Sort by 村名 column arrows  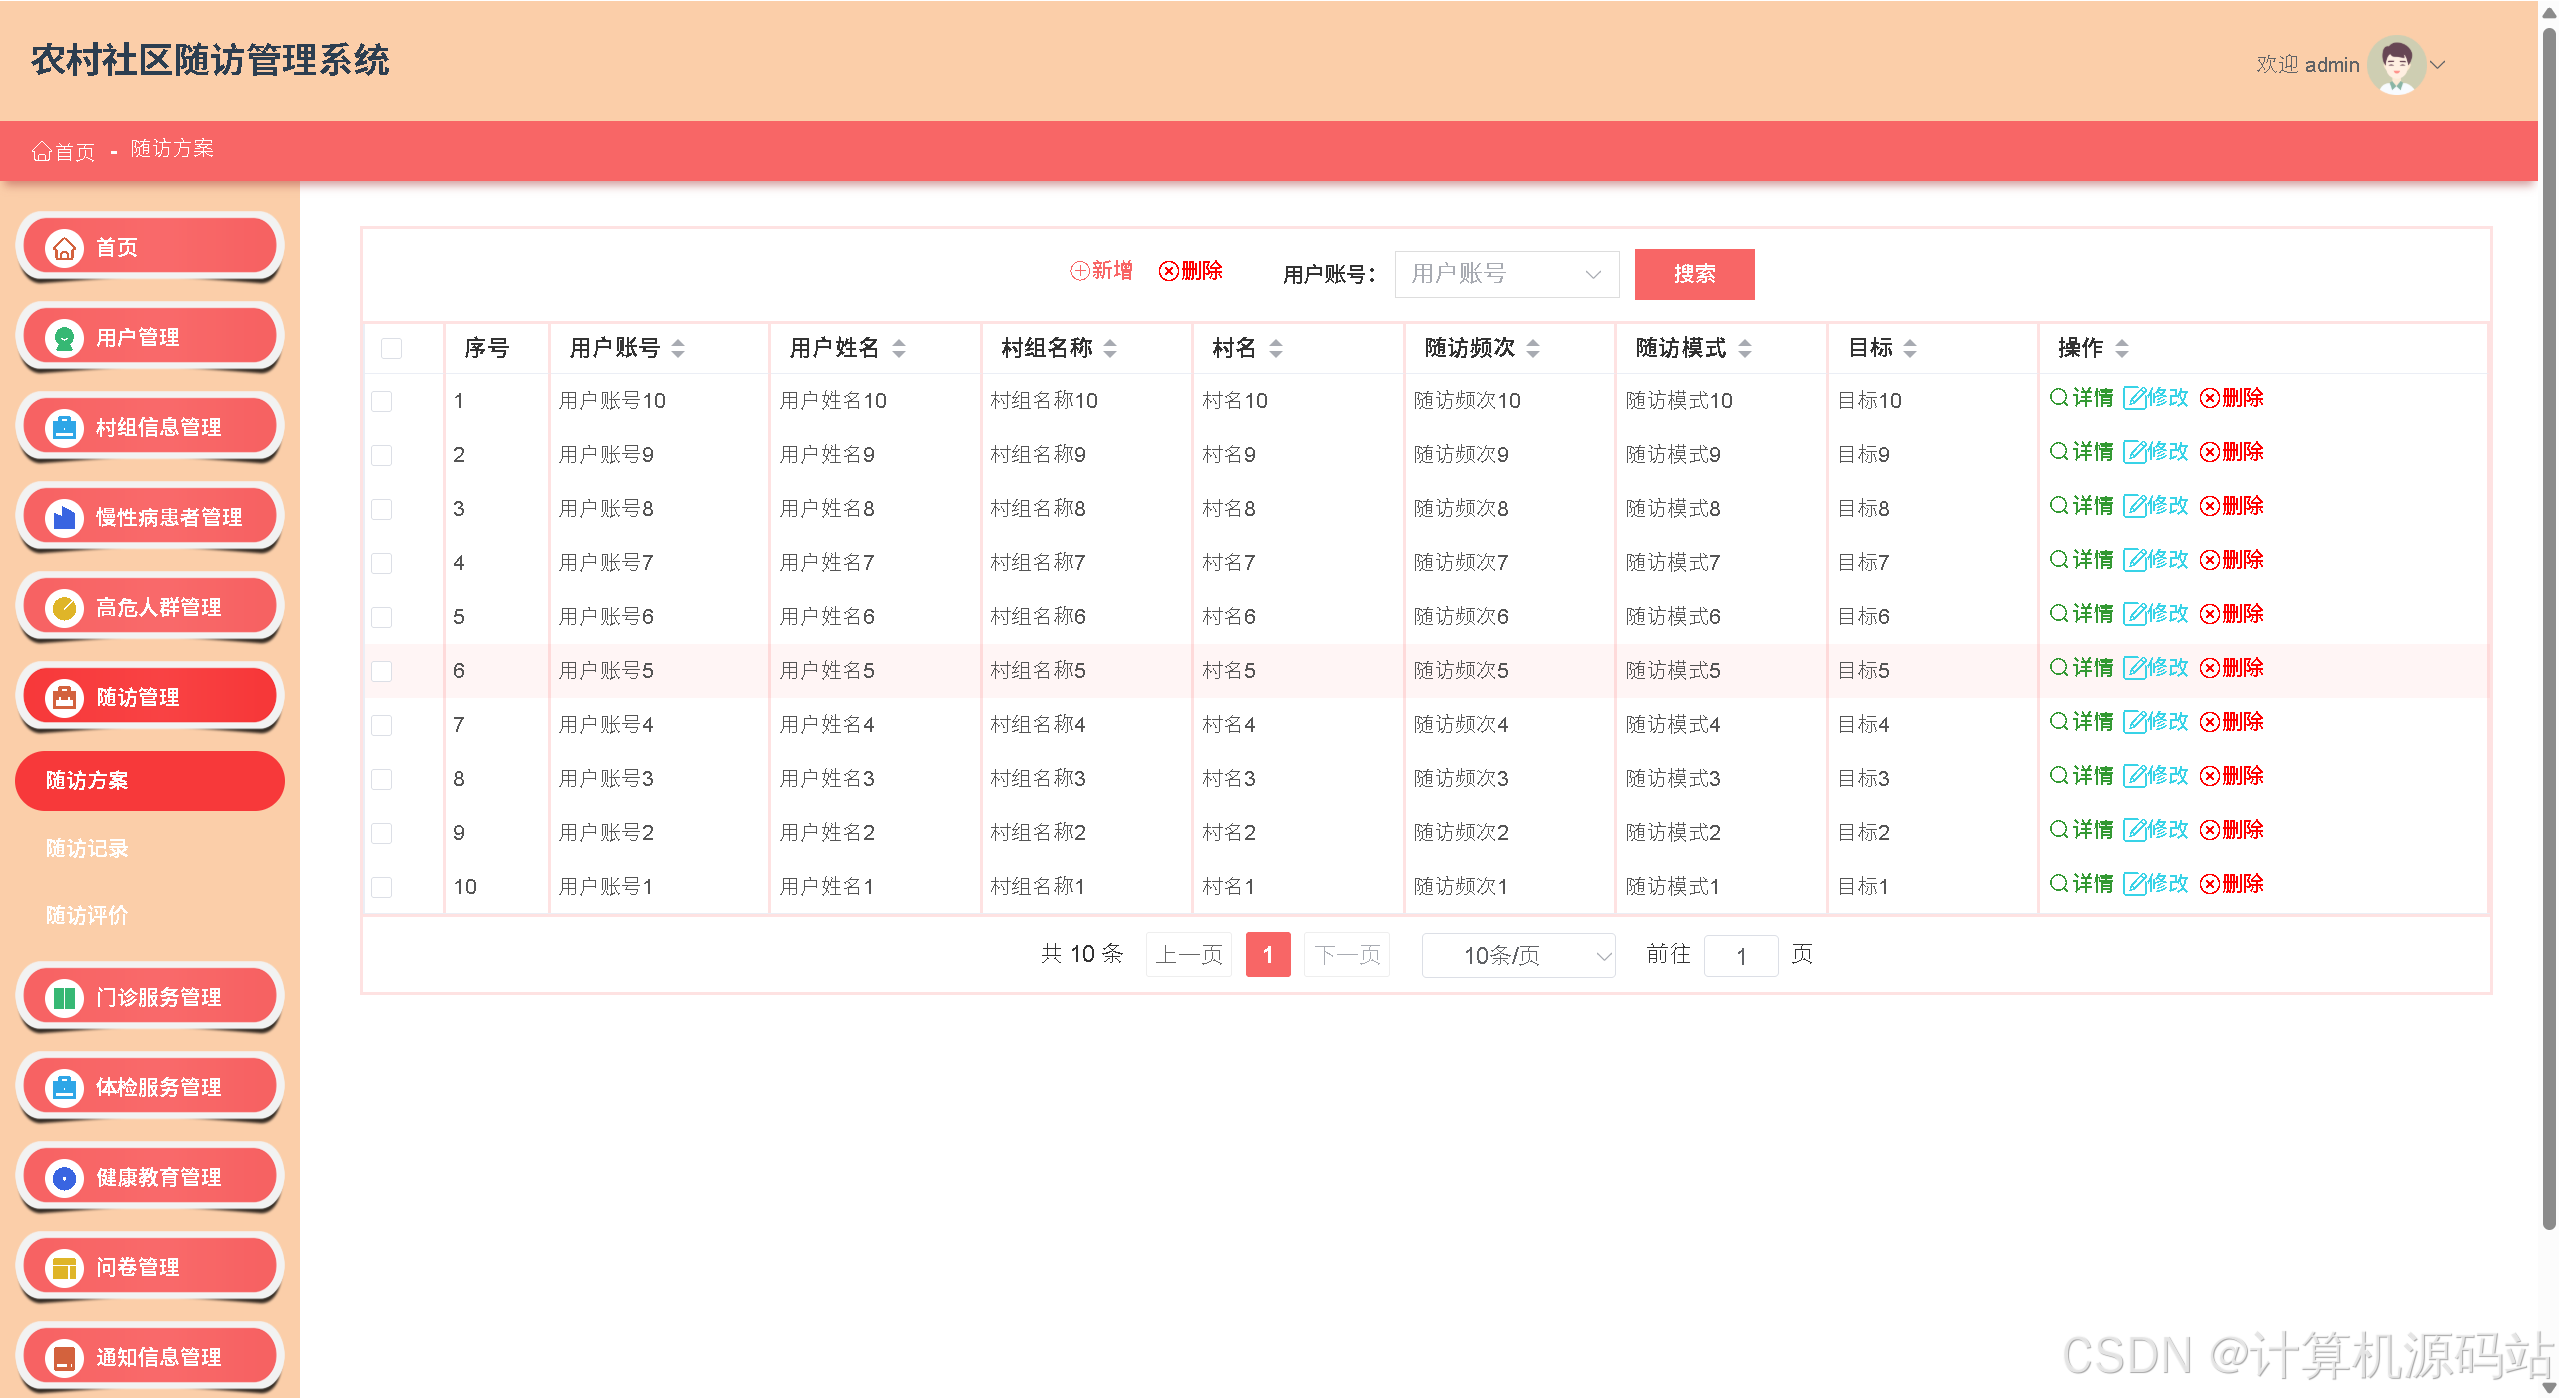click(x=1275, y=348)
